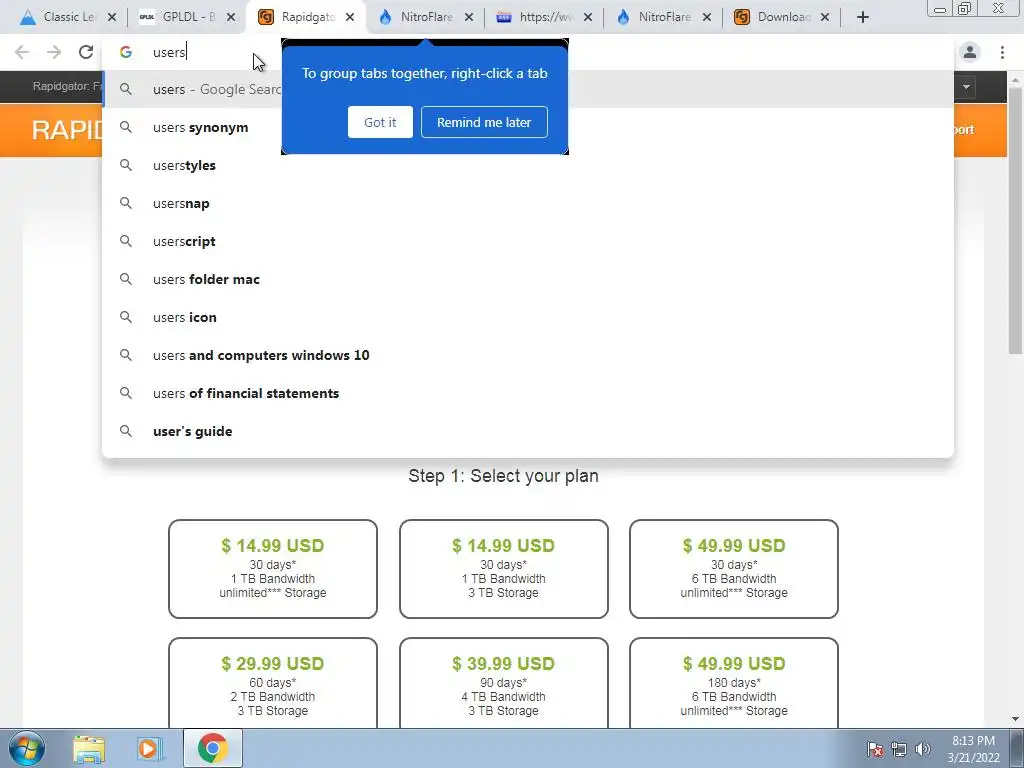Expand the dropdown arrow in page header
Screen dimensions: 1024x768
coord(966,87)
